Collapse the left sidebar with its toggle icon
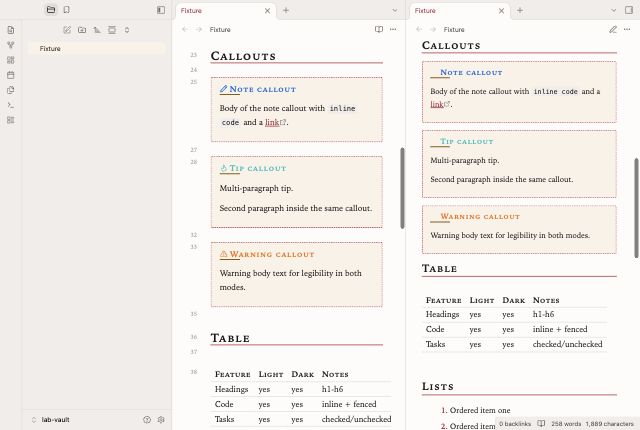 pos(161,10)
